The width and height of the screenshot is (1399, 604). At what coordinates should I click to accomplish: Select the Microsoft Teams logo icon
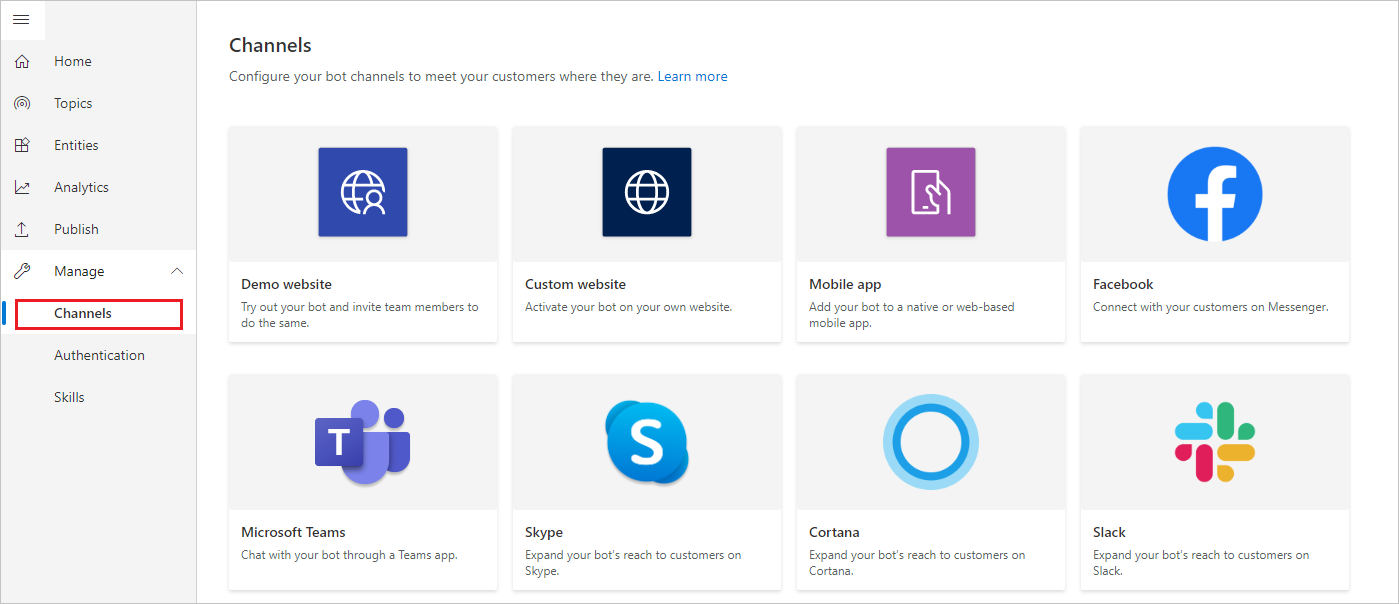pyautogui.click(x=363, y=441)
